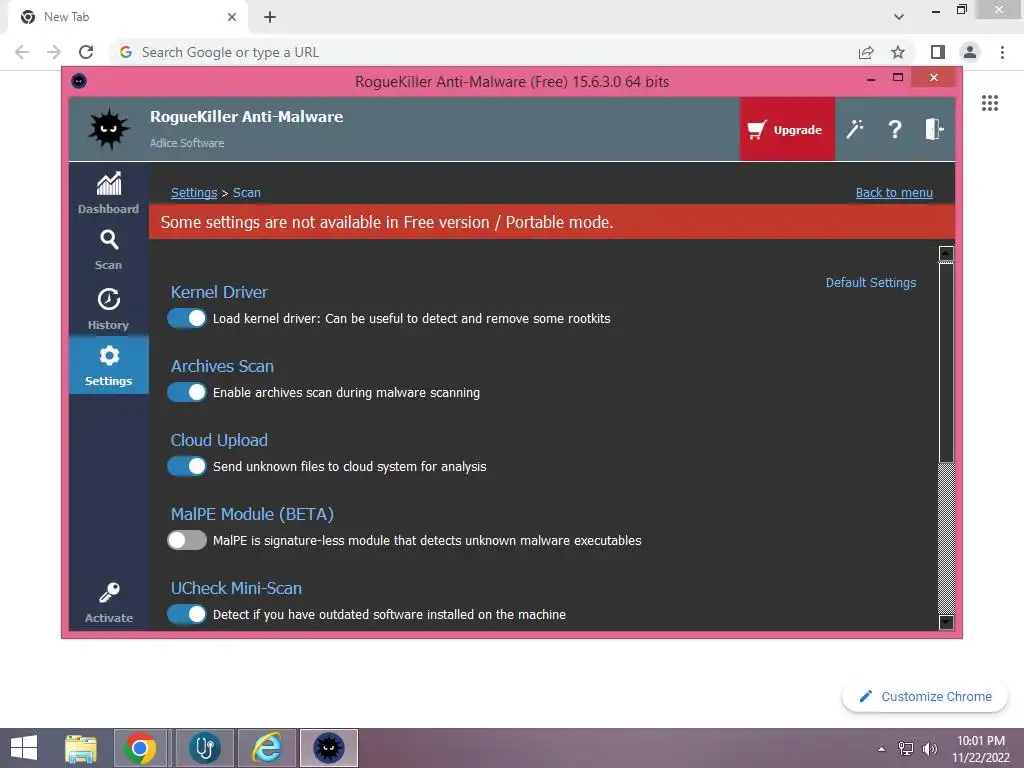
Task: Open the History clock section
Action: pyautogui.click(x=108, y=309)
